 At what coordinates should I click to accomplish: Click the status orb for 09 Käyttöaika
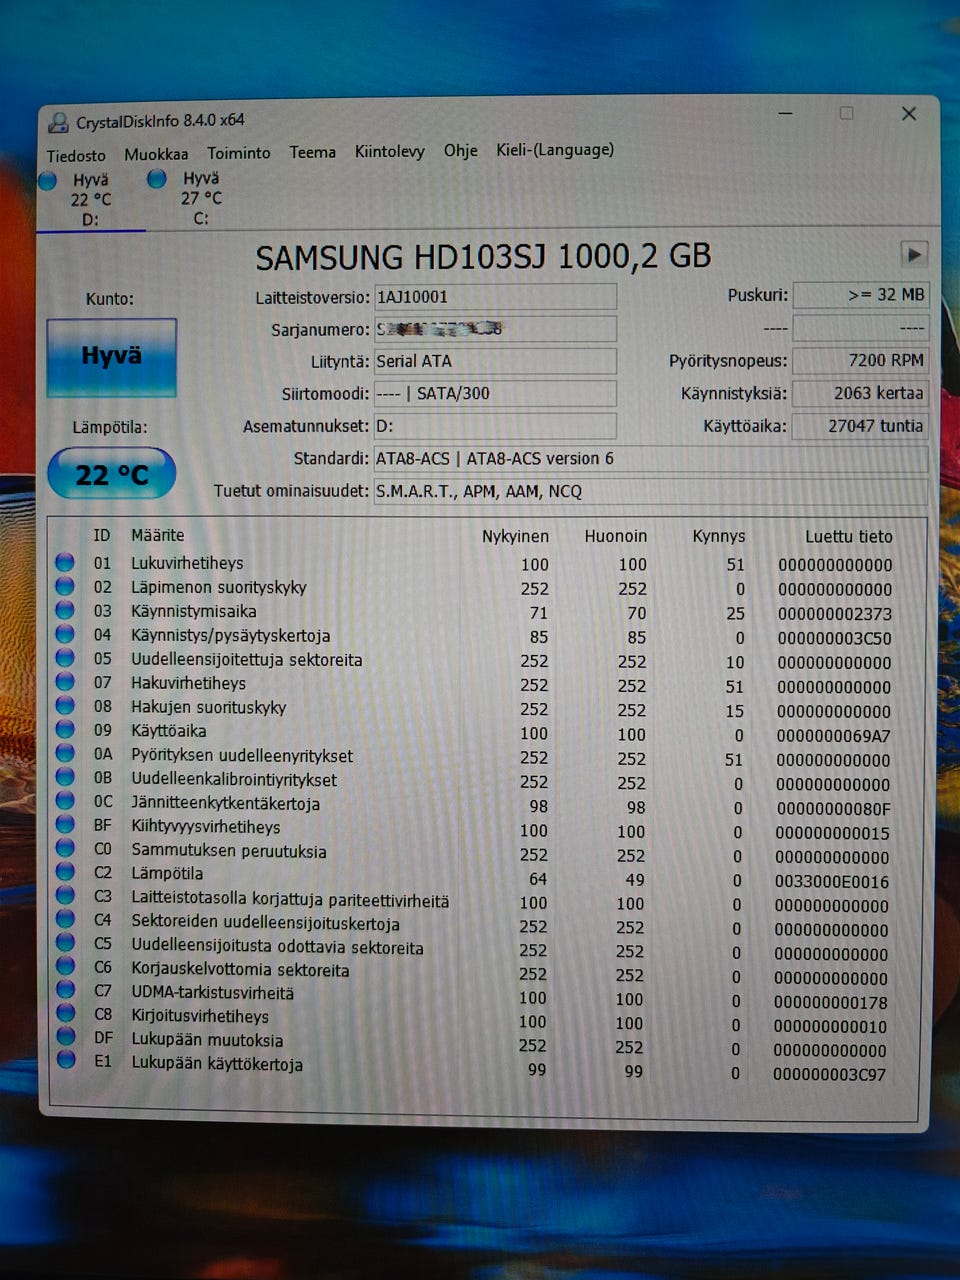tap(65, 730)
